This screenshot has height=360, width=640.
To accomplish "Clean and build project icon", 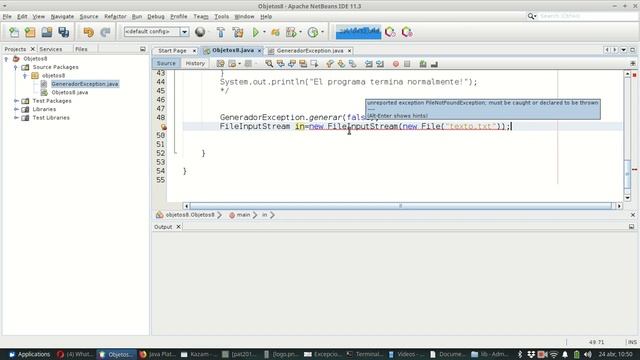I will tap(238, 32).
